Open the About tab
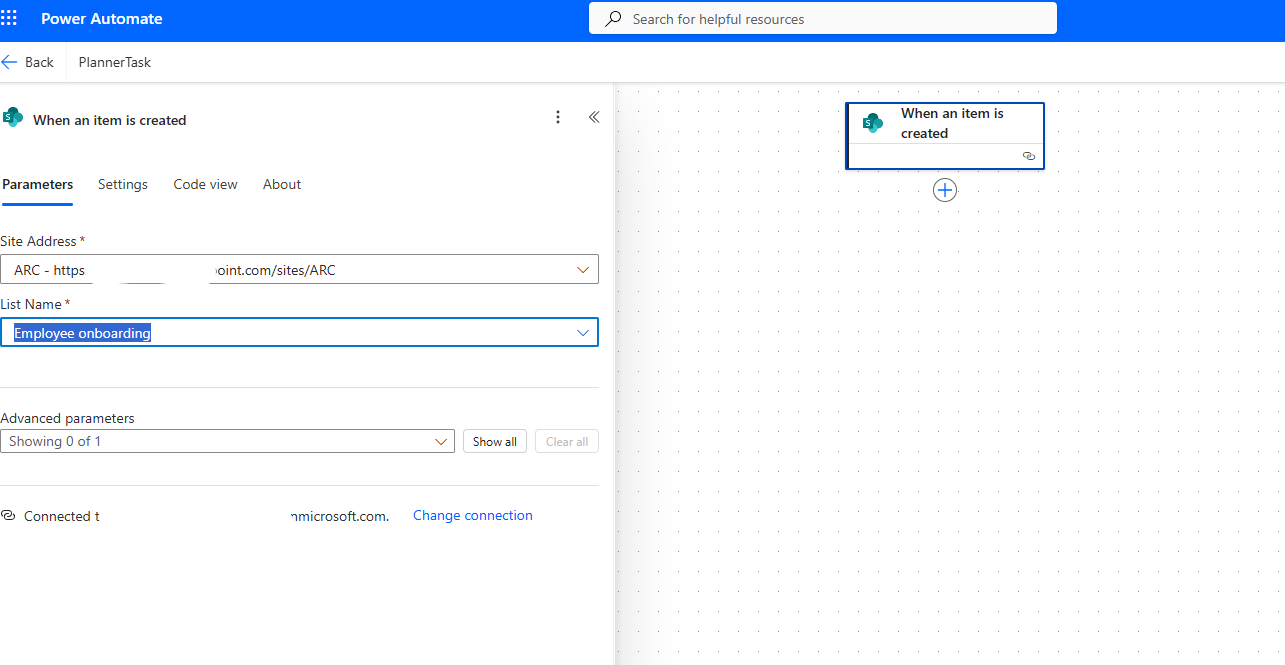 (282, 184)
